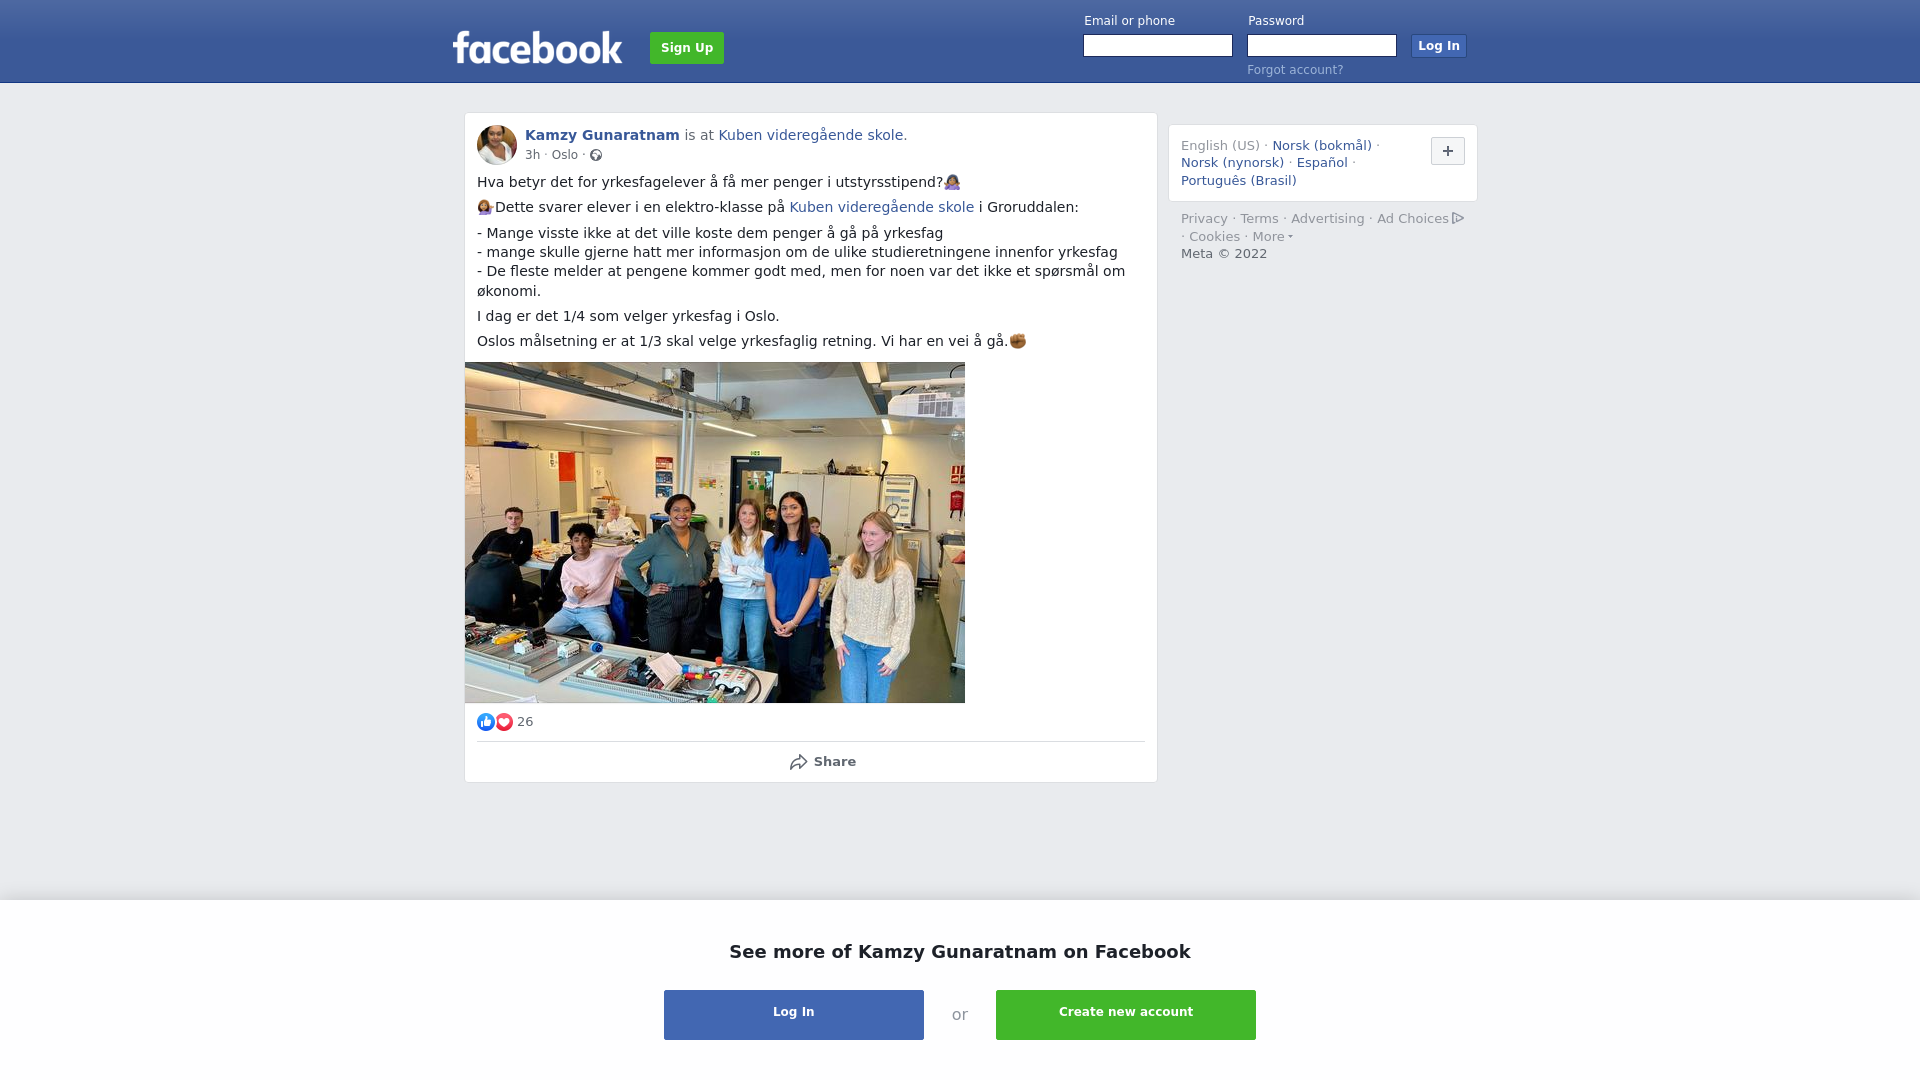
Task: Click the green Sign Up button
Action: point(687,48)
